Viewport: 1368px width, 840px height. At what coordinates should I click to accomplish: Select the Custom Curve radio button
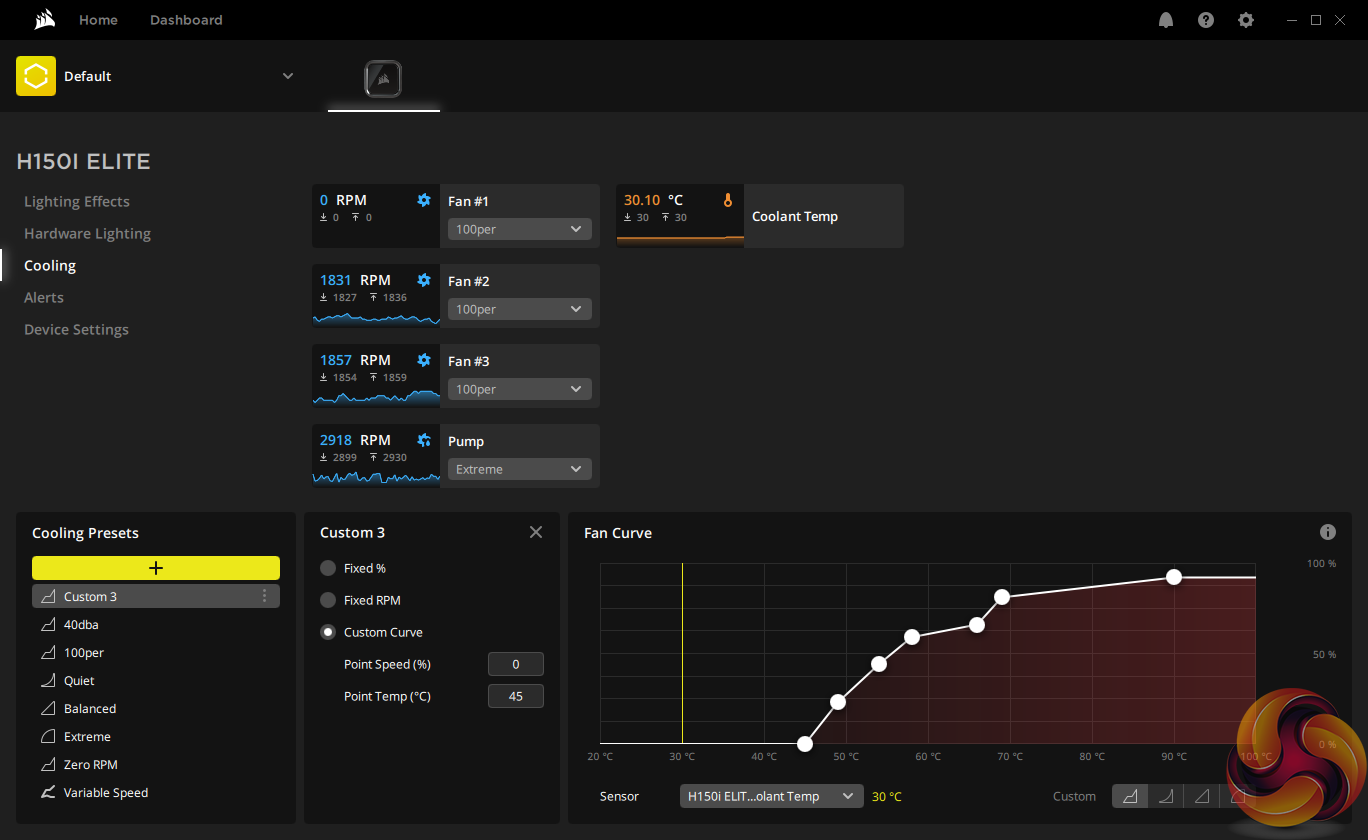click(x=328, y=632)
